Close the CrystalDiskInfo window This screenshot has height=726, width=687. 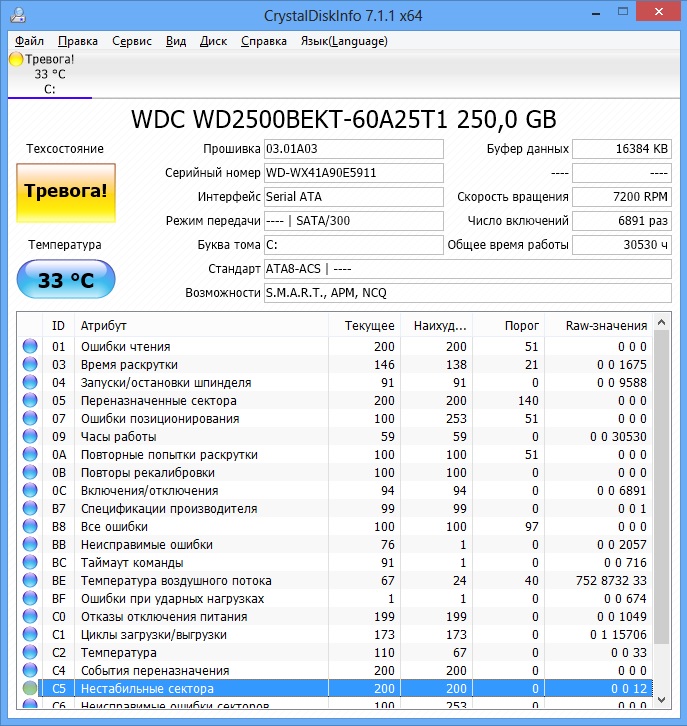pos(659,12)
